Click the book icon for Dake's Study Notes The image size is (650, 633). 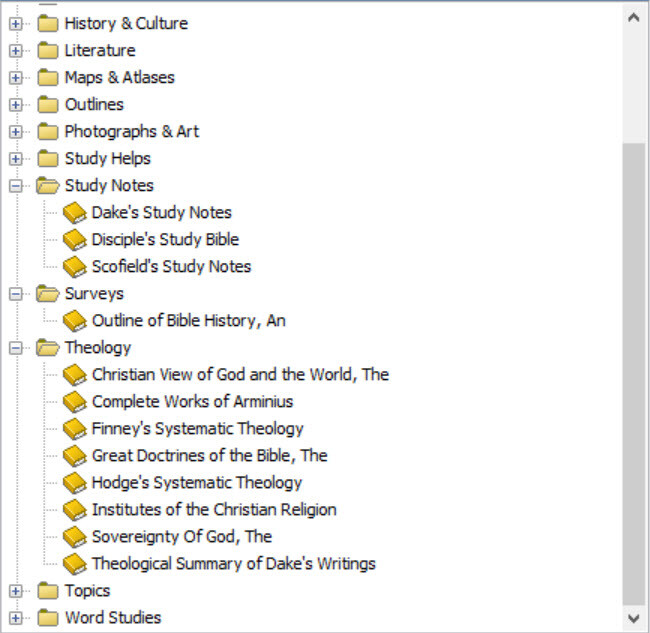75,213
